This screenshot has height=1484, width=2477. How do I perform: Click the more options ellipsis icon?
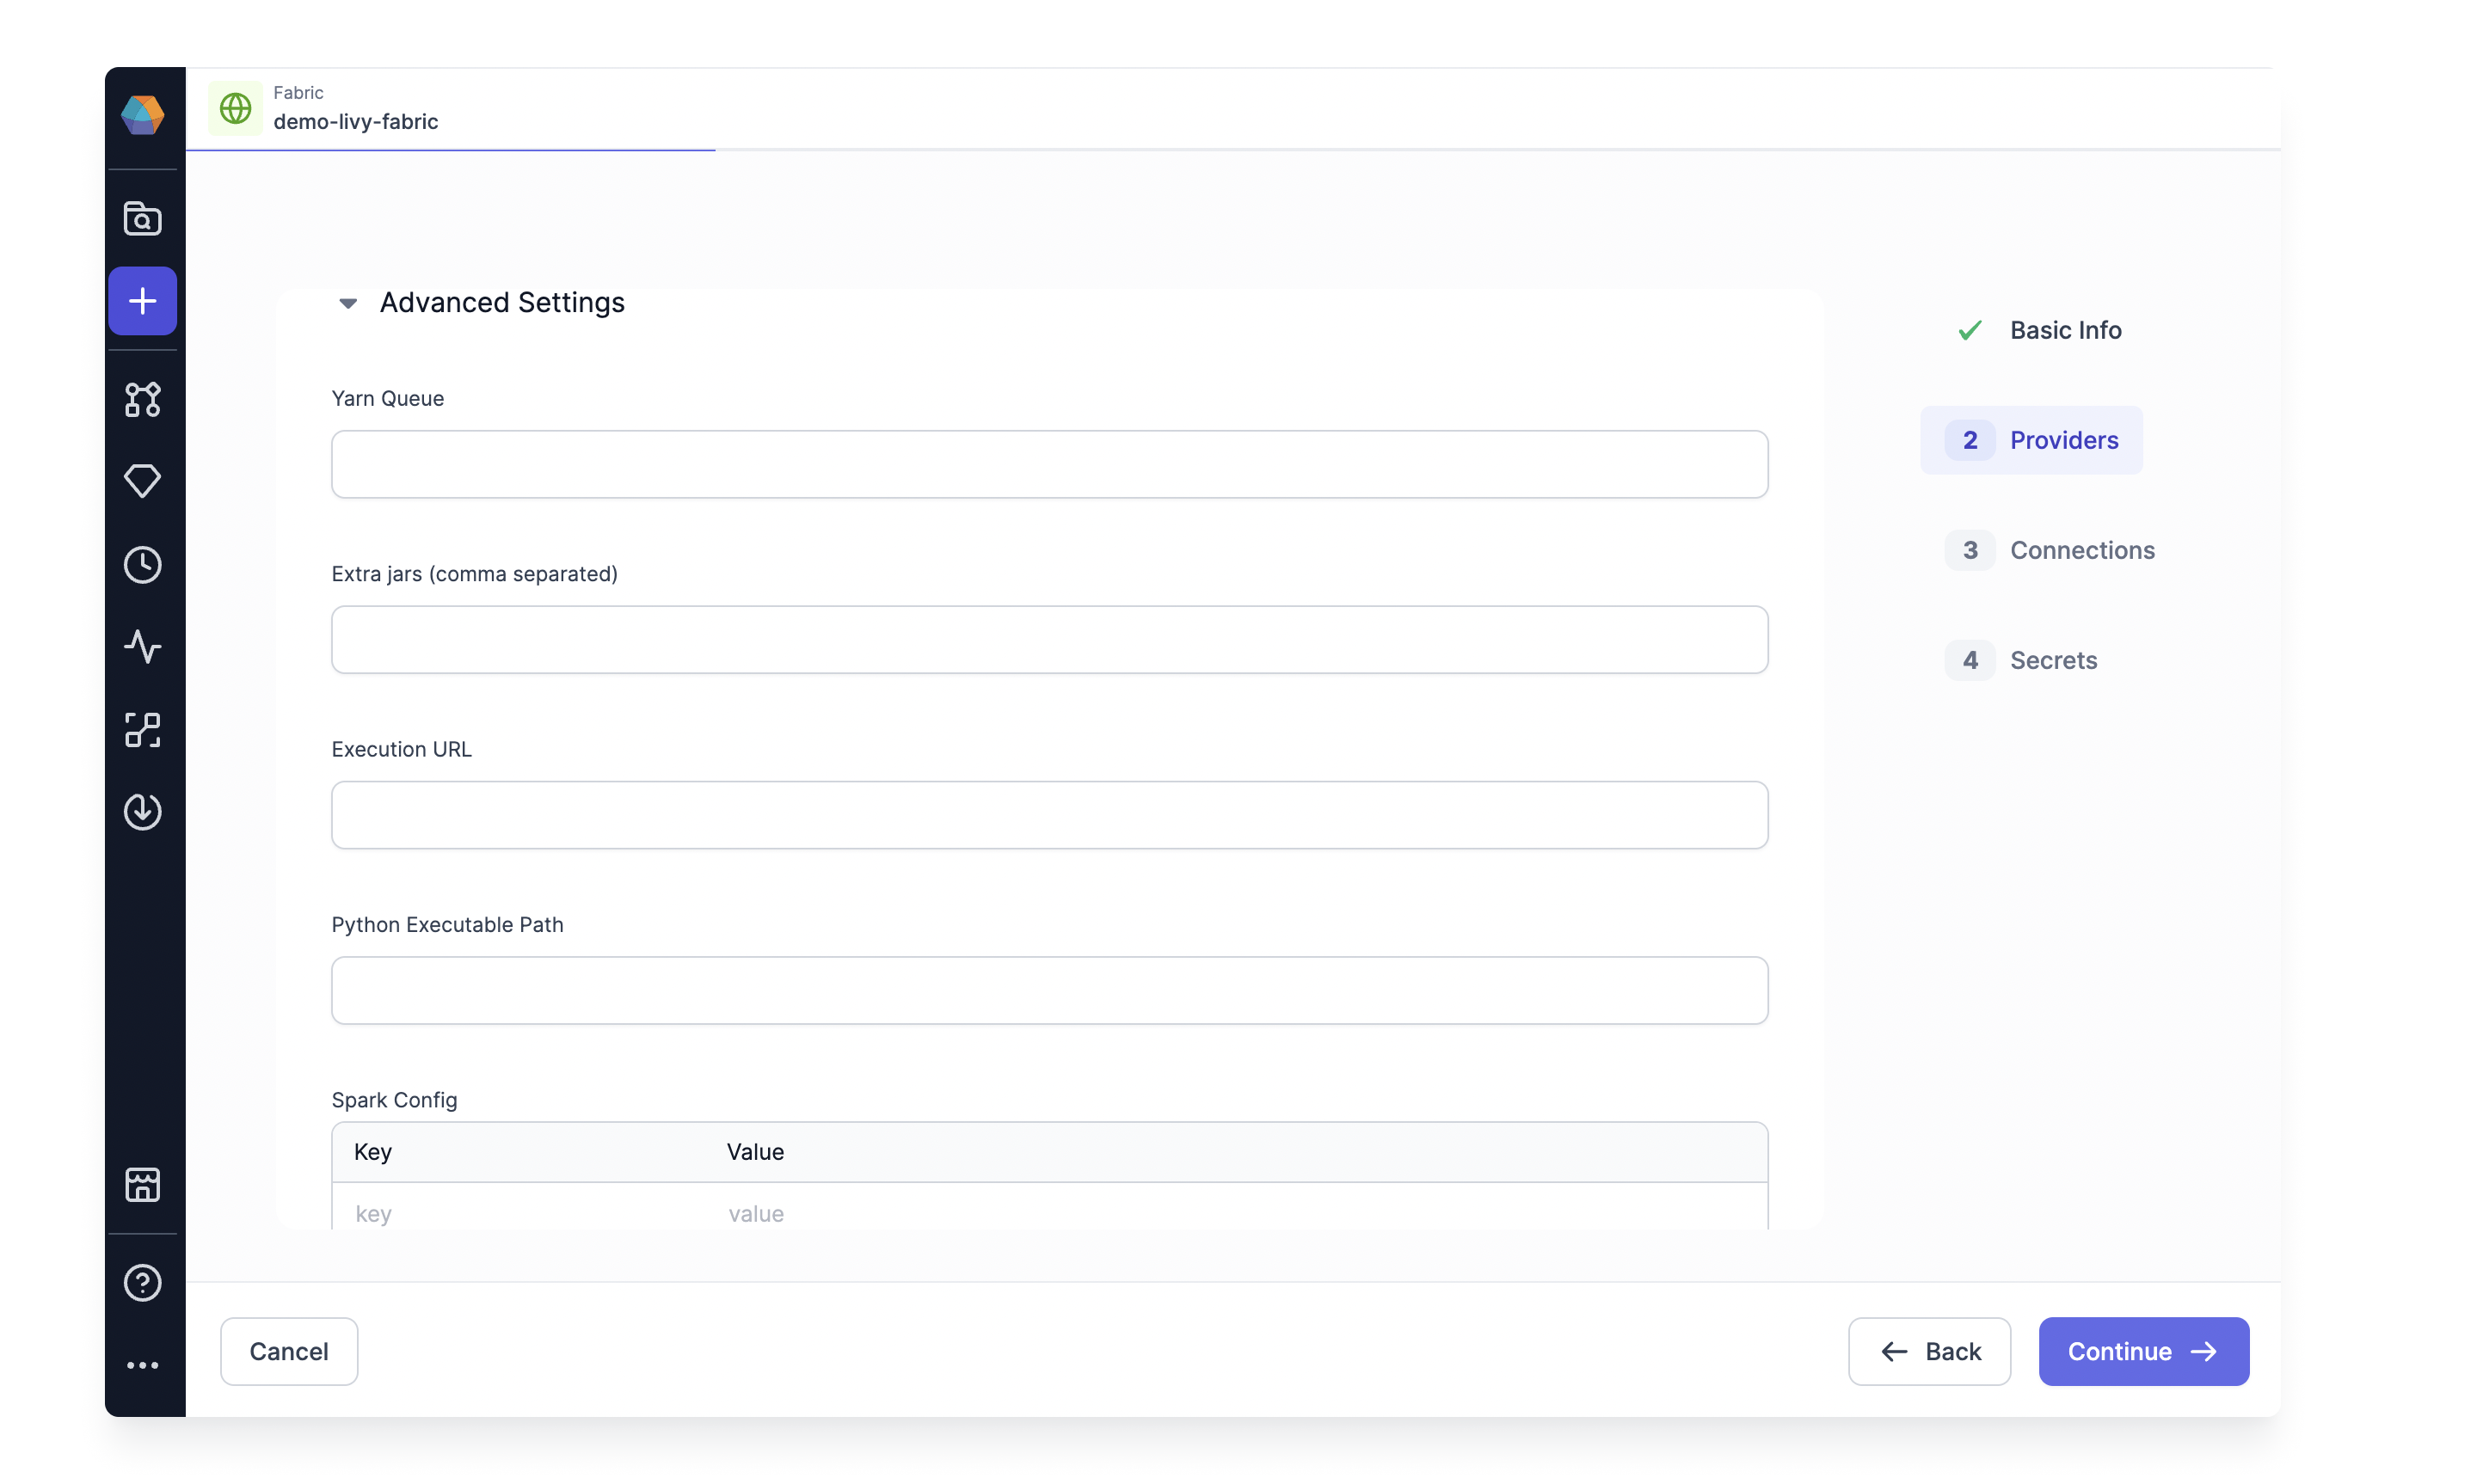pos(143,1364)
